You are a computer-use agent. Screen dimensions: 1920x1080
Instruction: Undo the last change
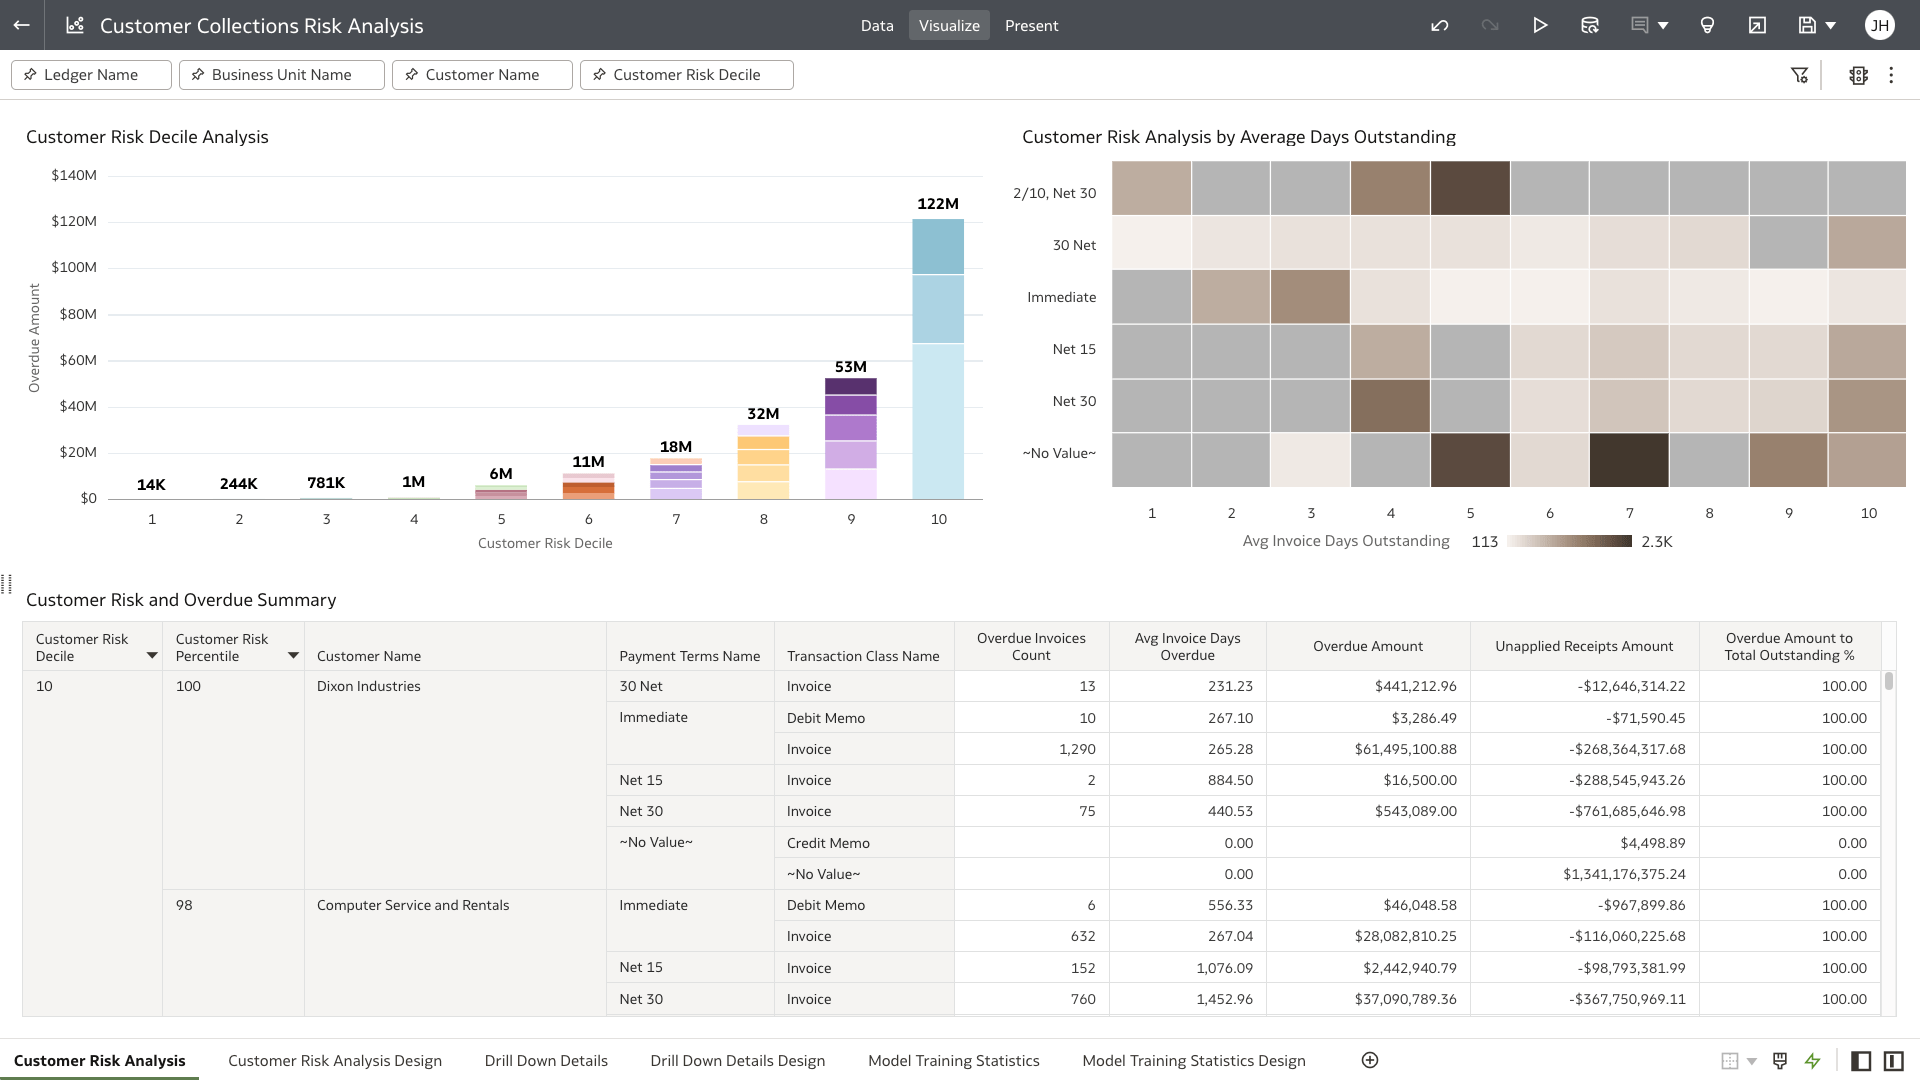(x=1440, y=25)
